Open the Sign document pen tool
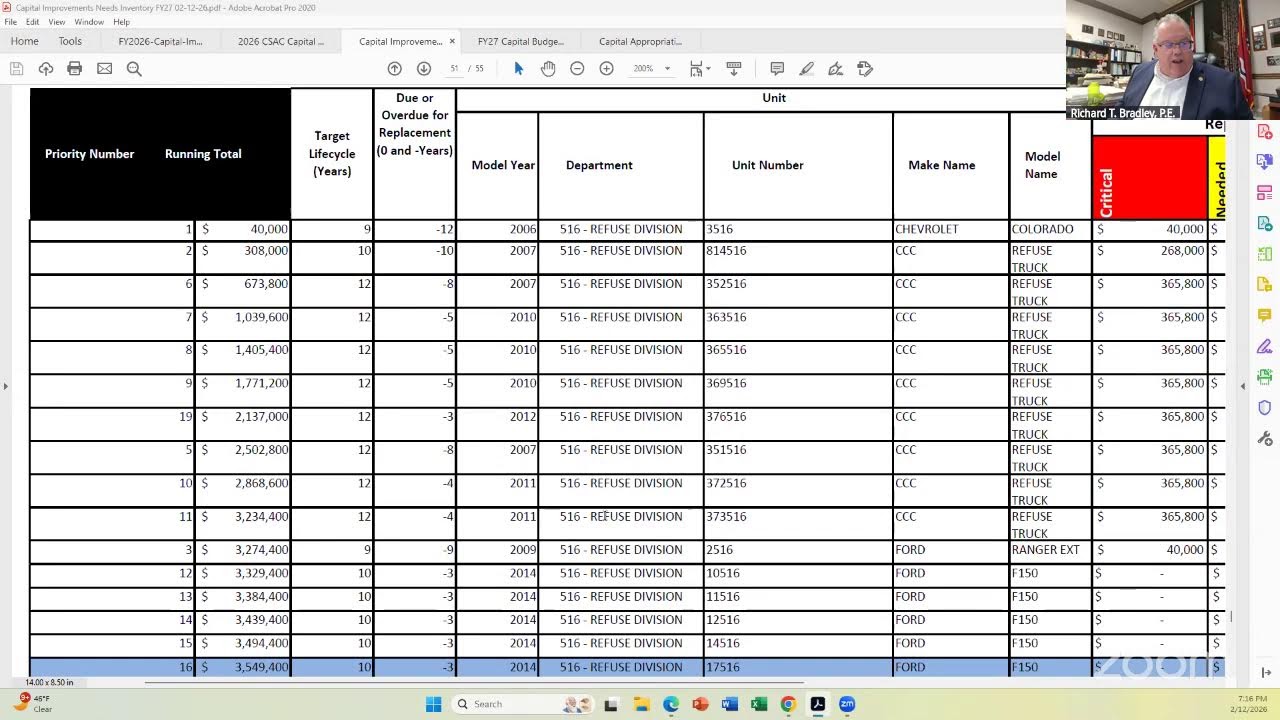Image resolution: width=1280 pixels, height=720 pixels. coord(836,69)
